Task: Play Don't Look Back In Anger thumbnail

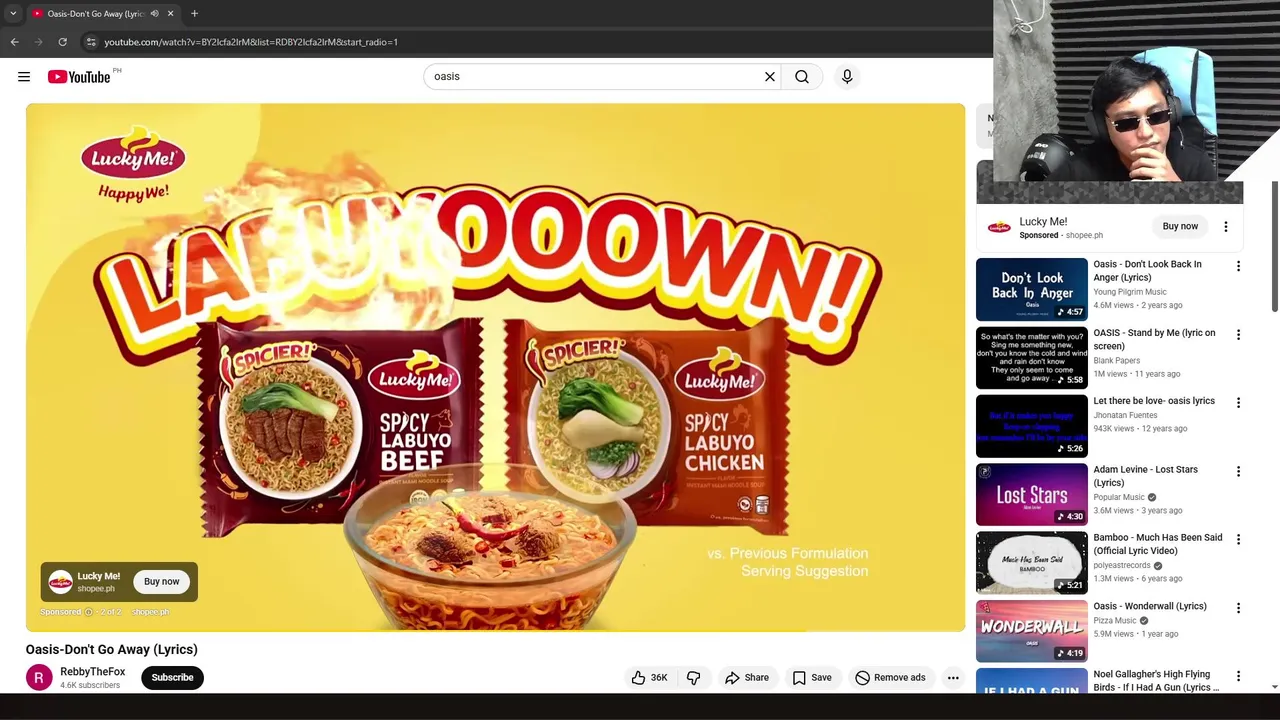Action: [1031, 289]
